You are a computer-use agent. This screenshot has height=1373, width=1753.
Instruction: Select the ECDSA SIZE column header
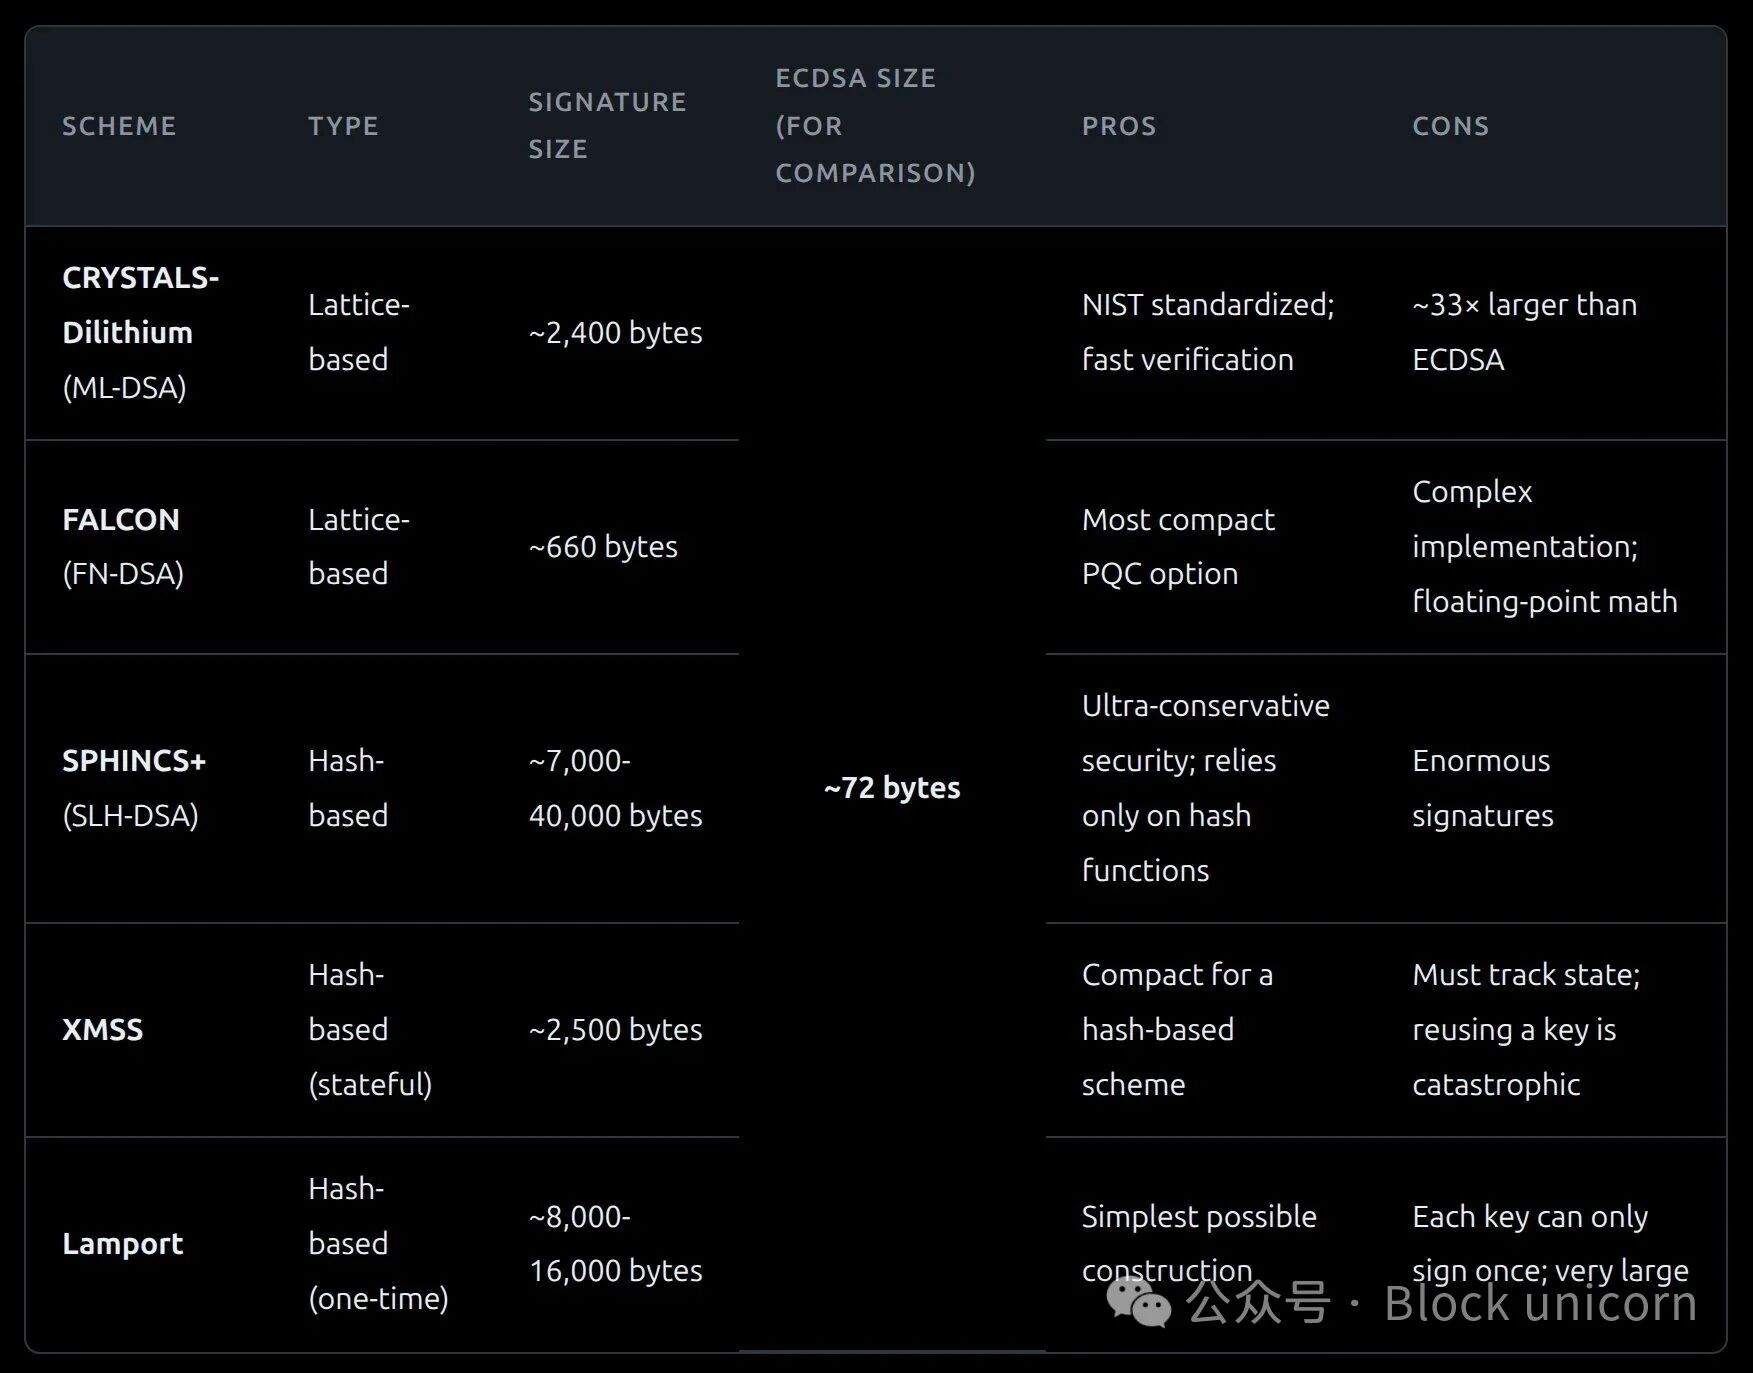[x=874, y=125]
